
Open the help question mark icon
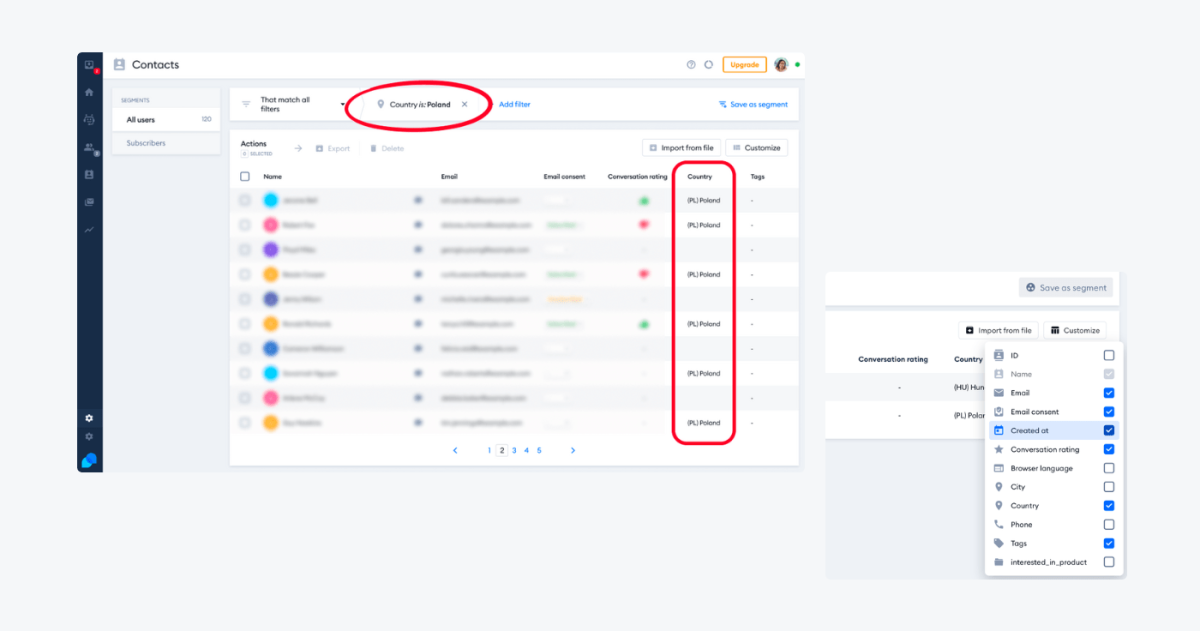[x=691, y=64]
